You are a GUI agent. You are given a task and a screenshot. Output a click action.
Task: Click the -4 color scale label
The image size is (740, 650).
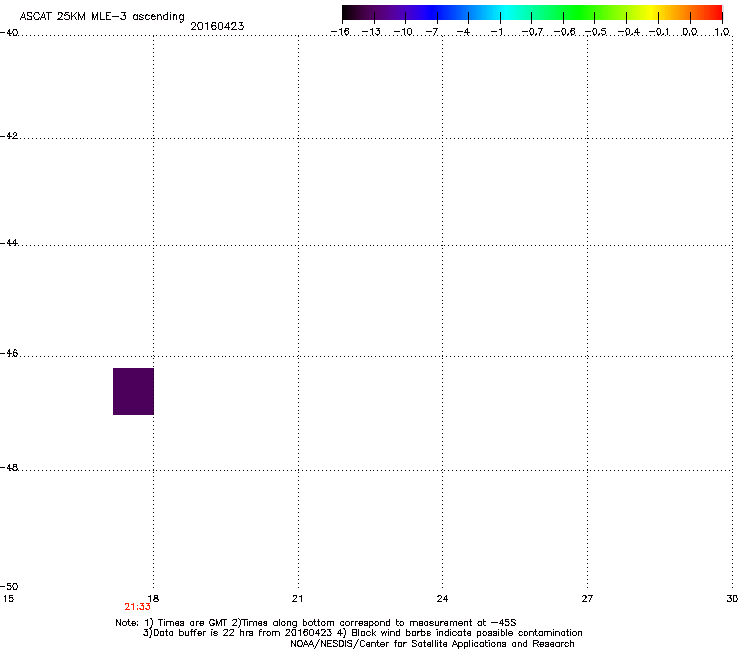click(463, 32)
